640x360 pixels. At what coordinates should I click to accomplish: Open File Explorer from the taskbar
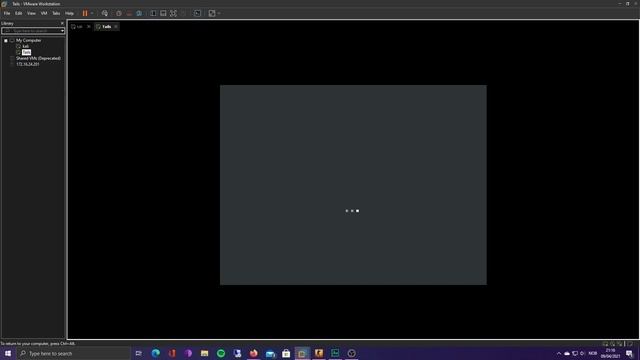point(204,353)
